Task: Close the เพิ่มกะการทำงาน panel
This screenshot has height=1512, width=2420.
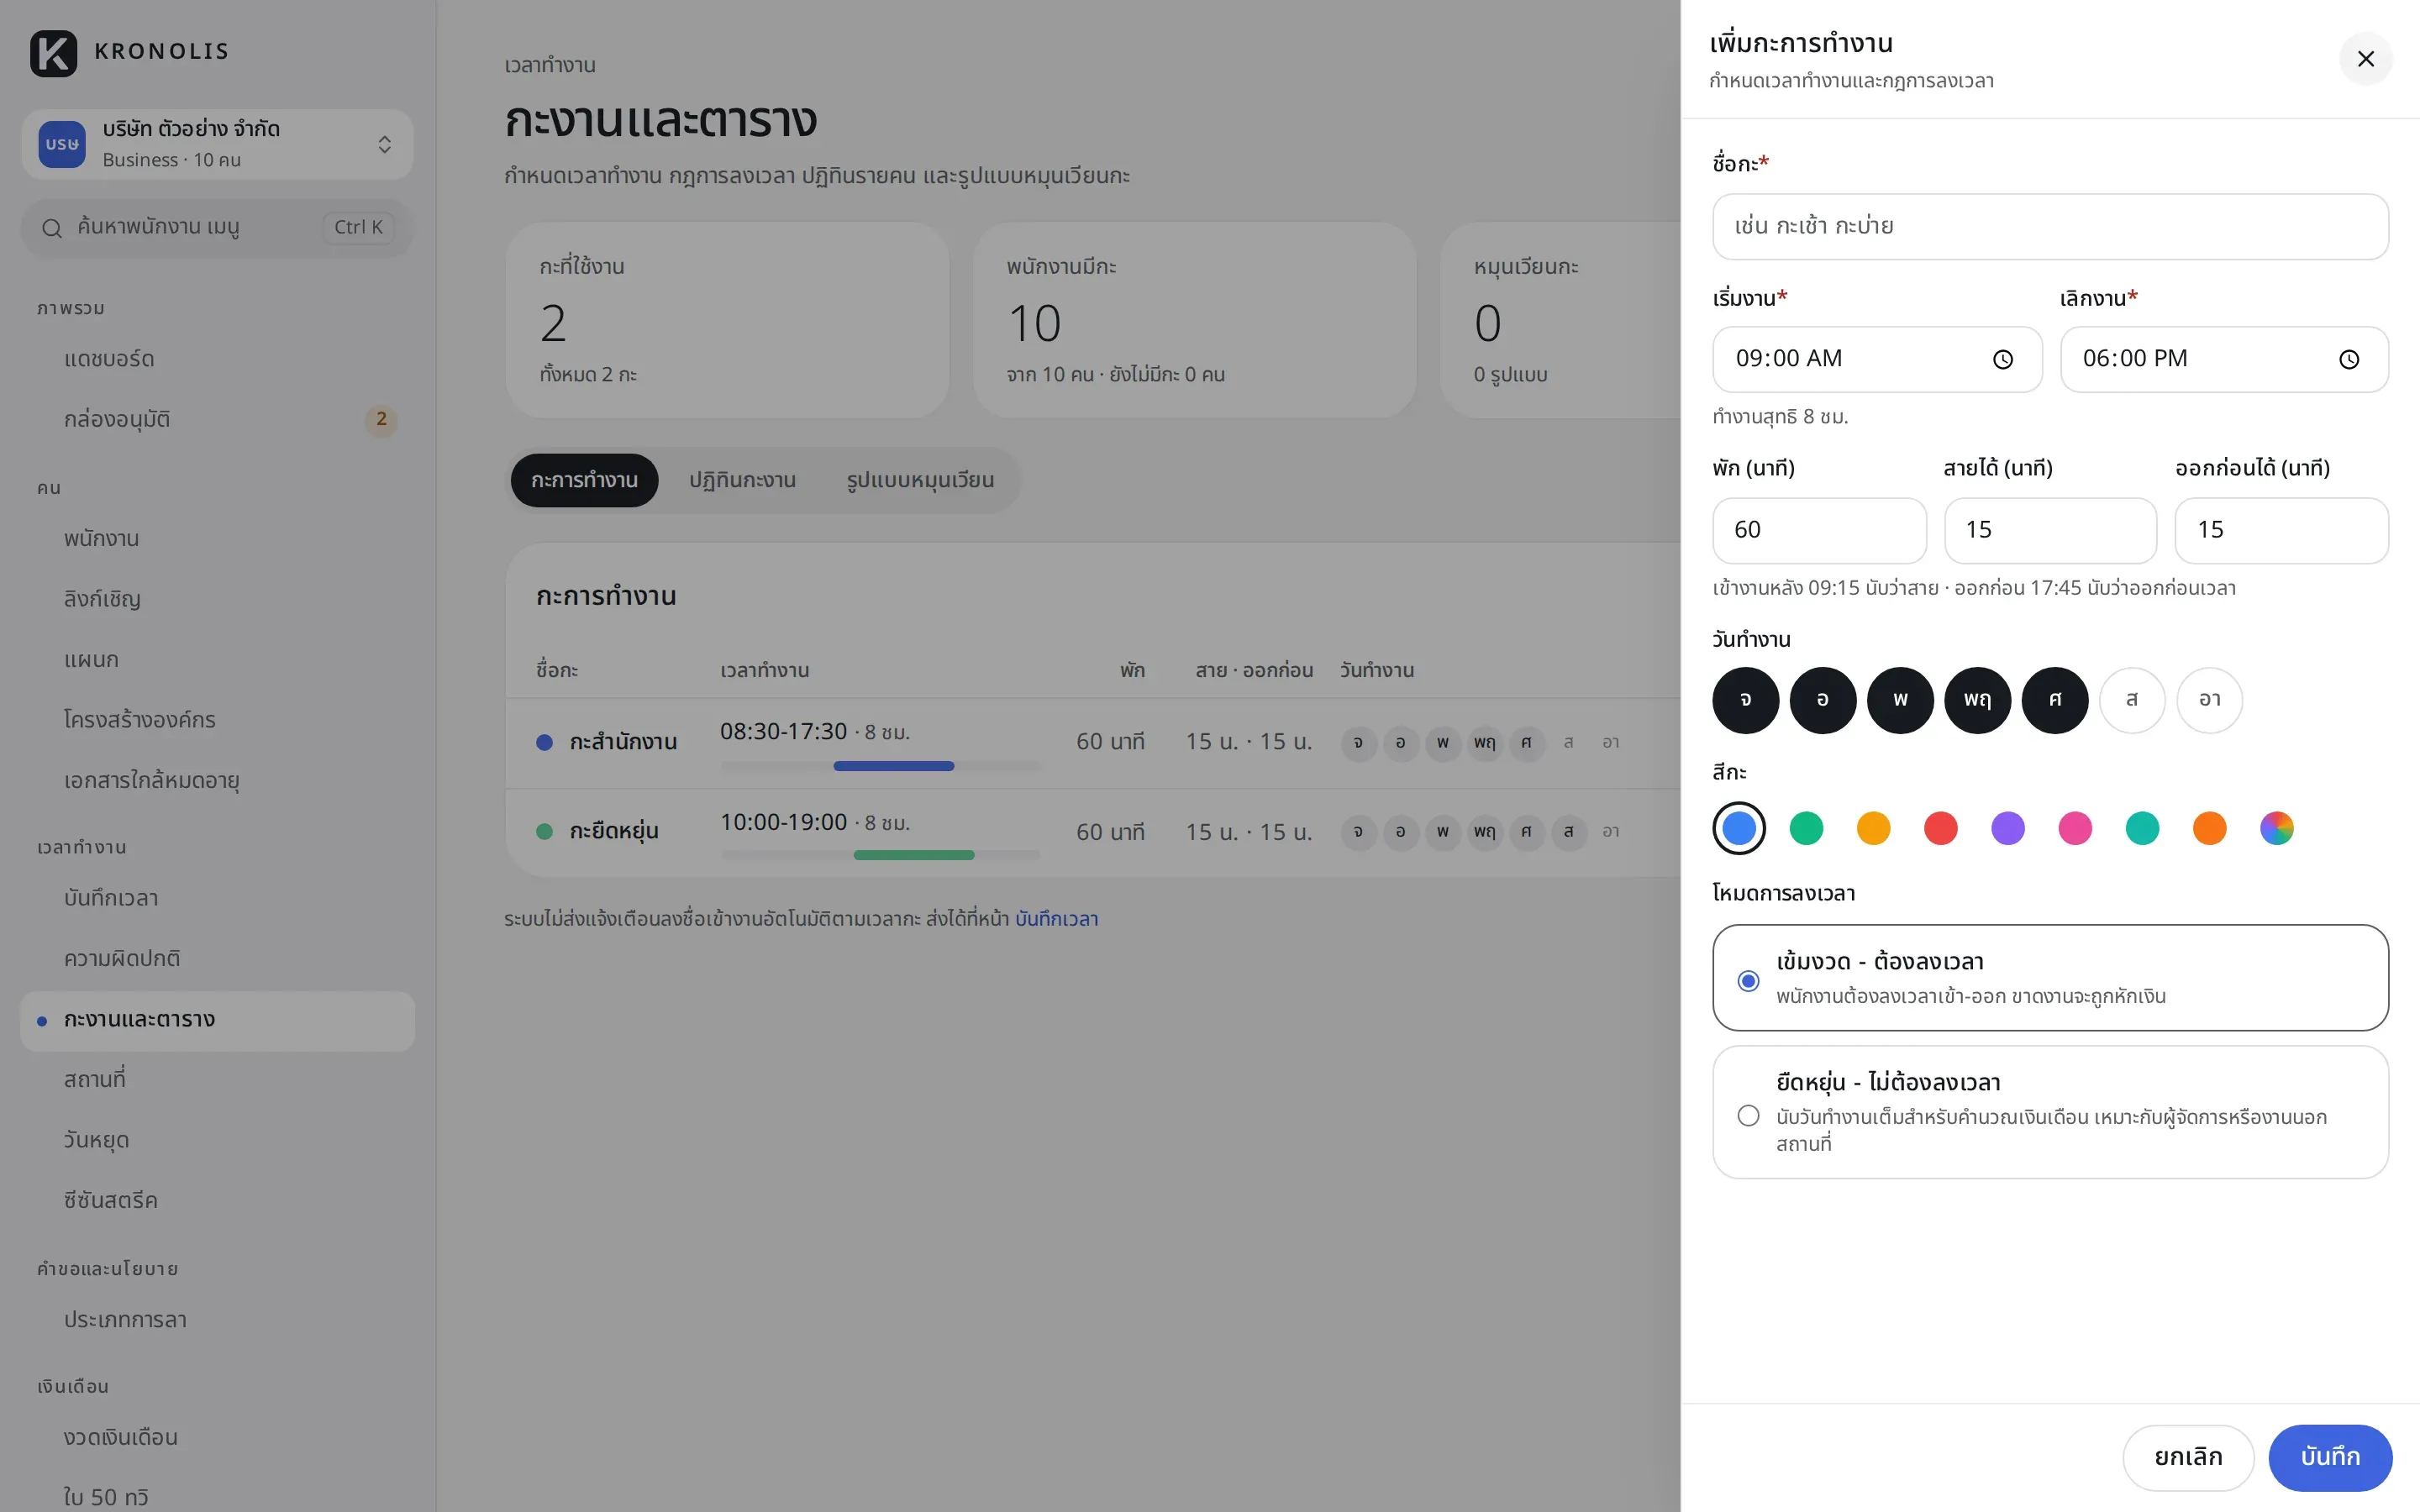Action: pos(2365,59)
